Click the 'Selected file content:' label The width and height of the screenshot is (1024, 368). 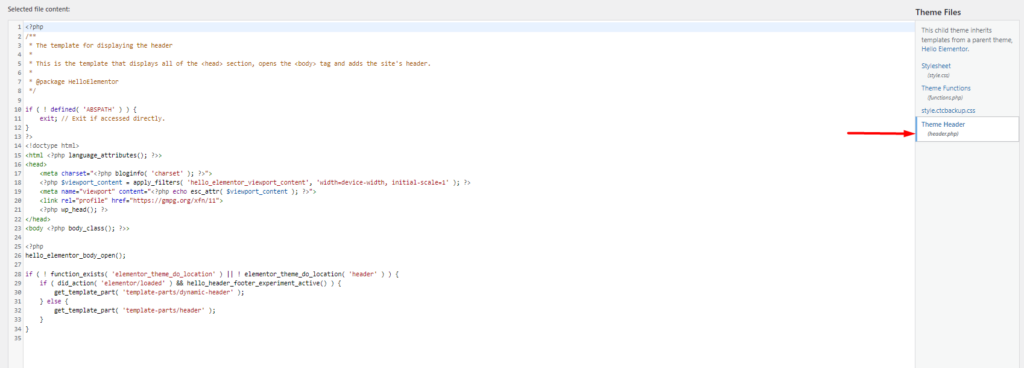[39, 9]
